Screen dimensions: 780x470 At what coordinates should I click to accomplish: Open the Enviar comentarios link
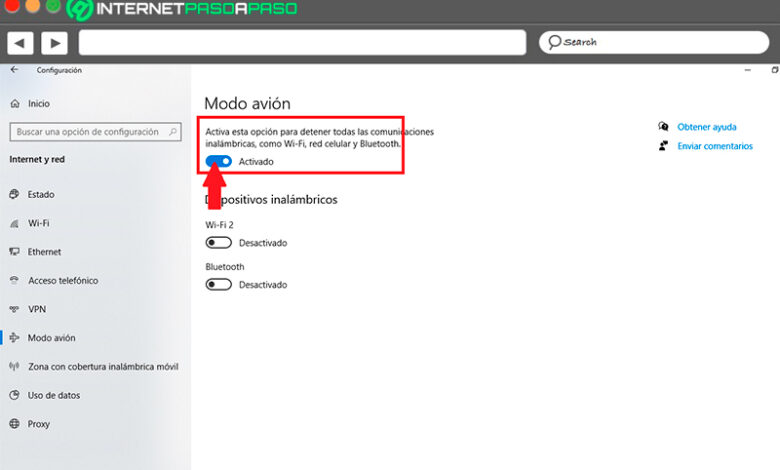[x=715, y=146]
